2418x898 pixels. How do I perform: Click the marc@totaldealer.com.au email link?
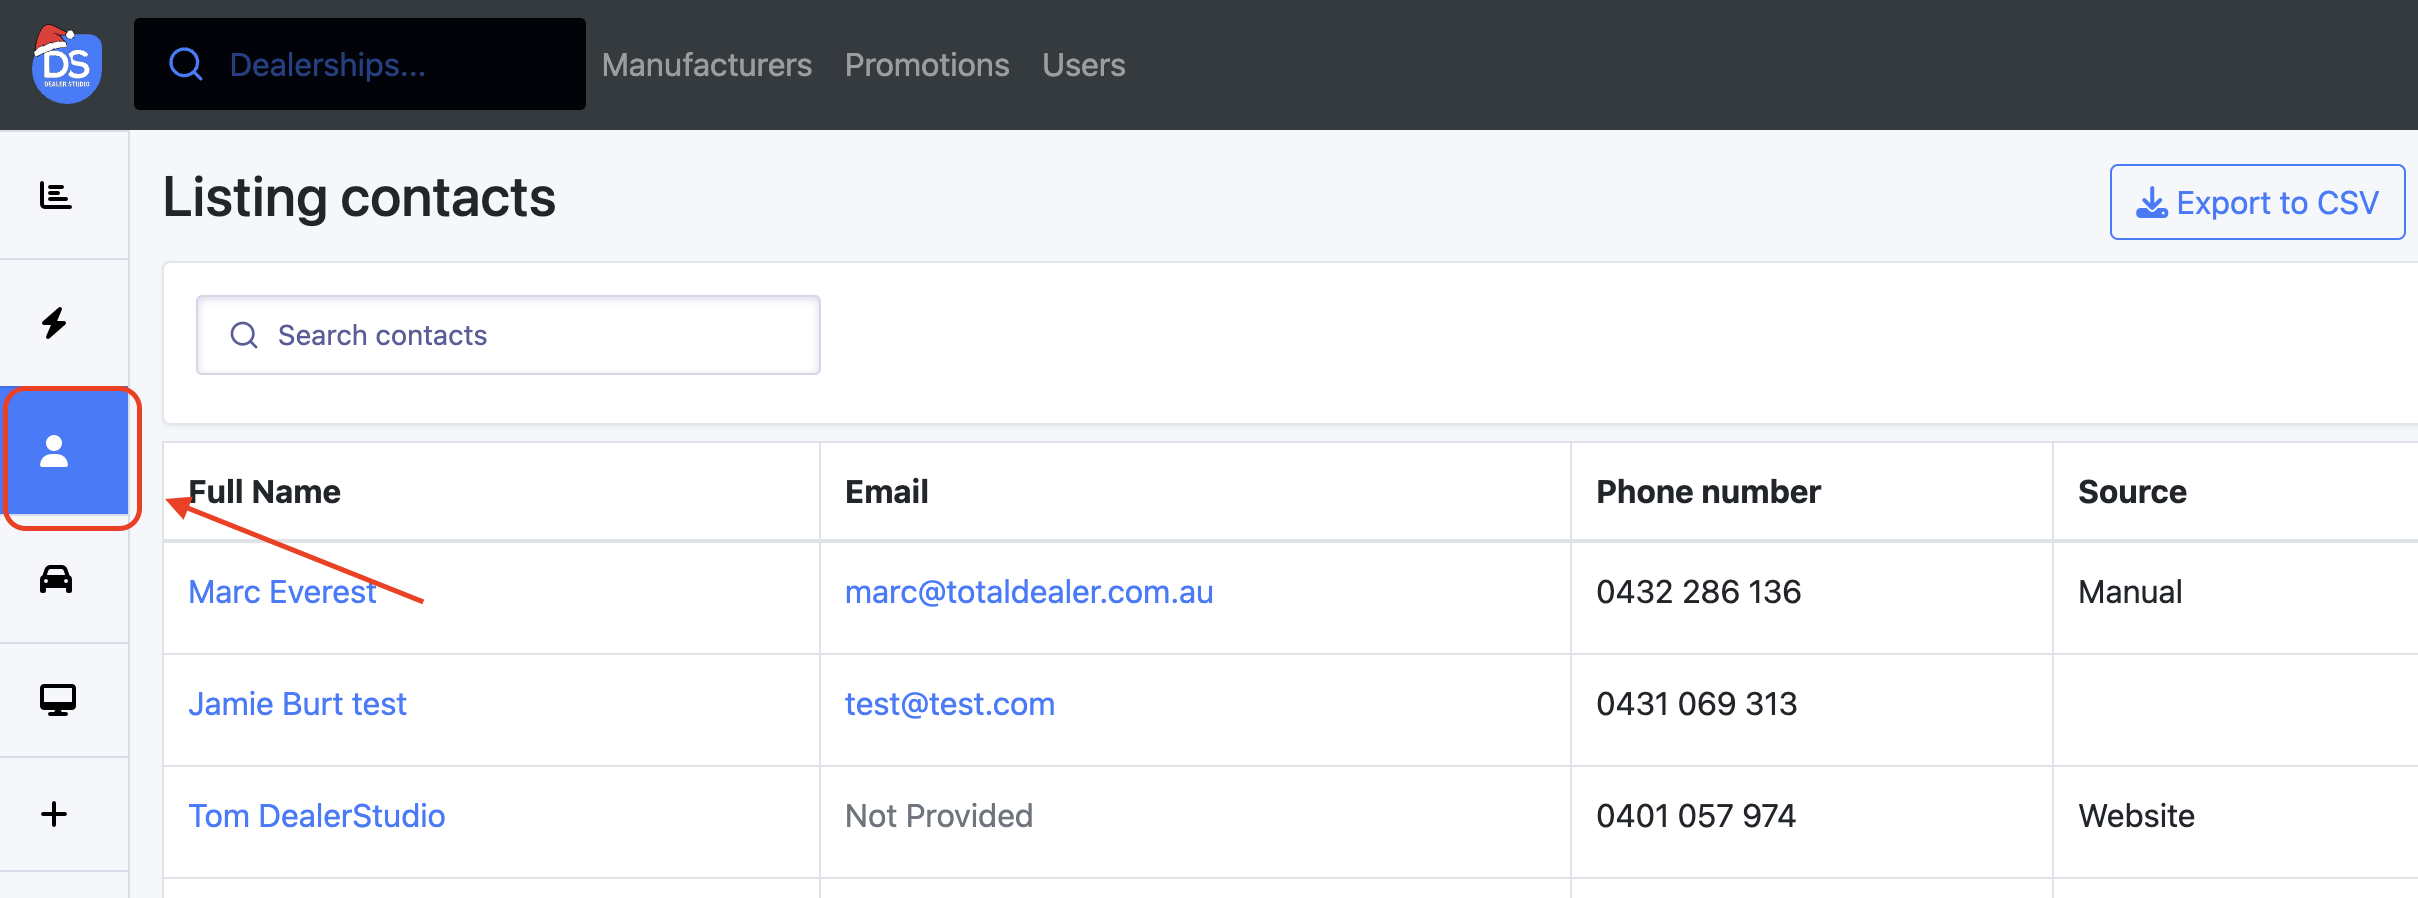pyautogui.click(x=1029, y=592)
